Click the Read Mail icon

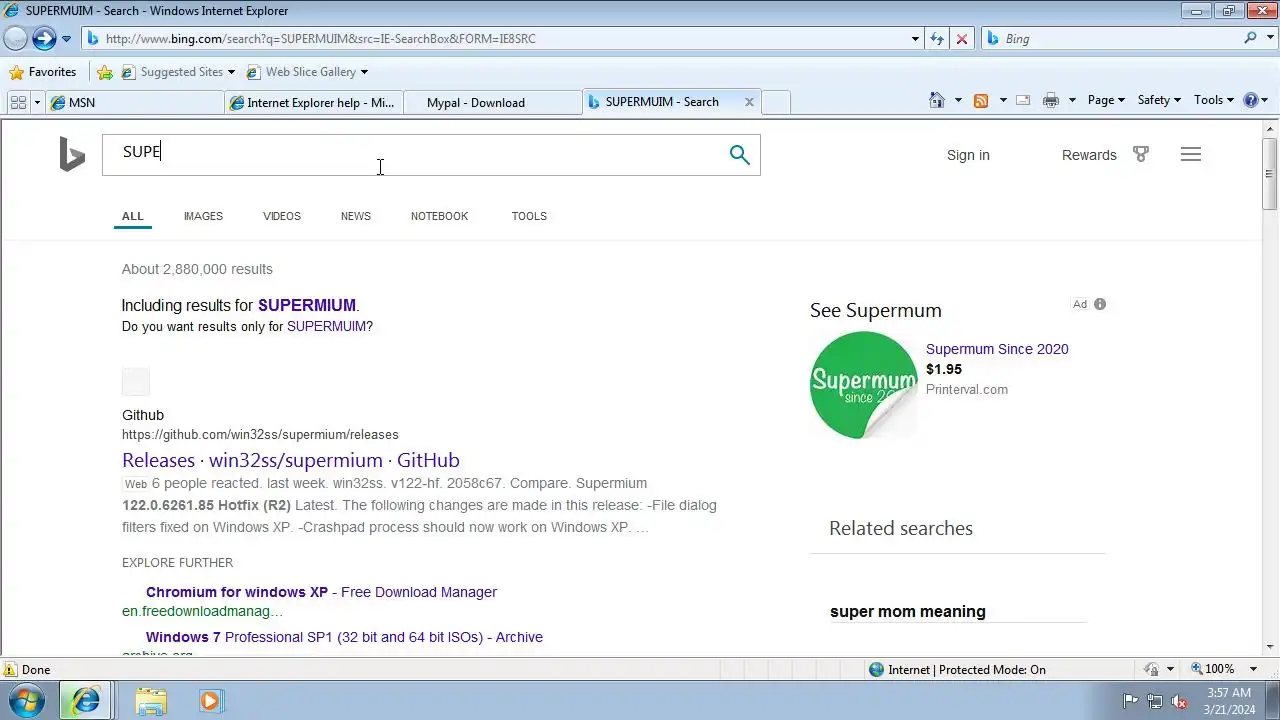point(1023,100)
